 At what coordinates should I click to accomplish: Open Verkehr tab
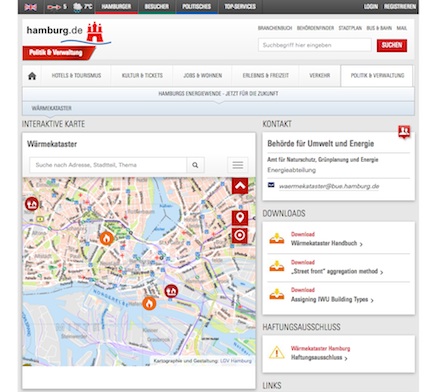[320, 76]
